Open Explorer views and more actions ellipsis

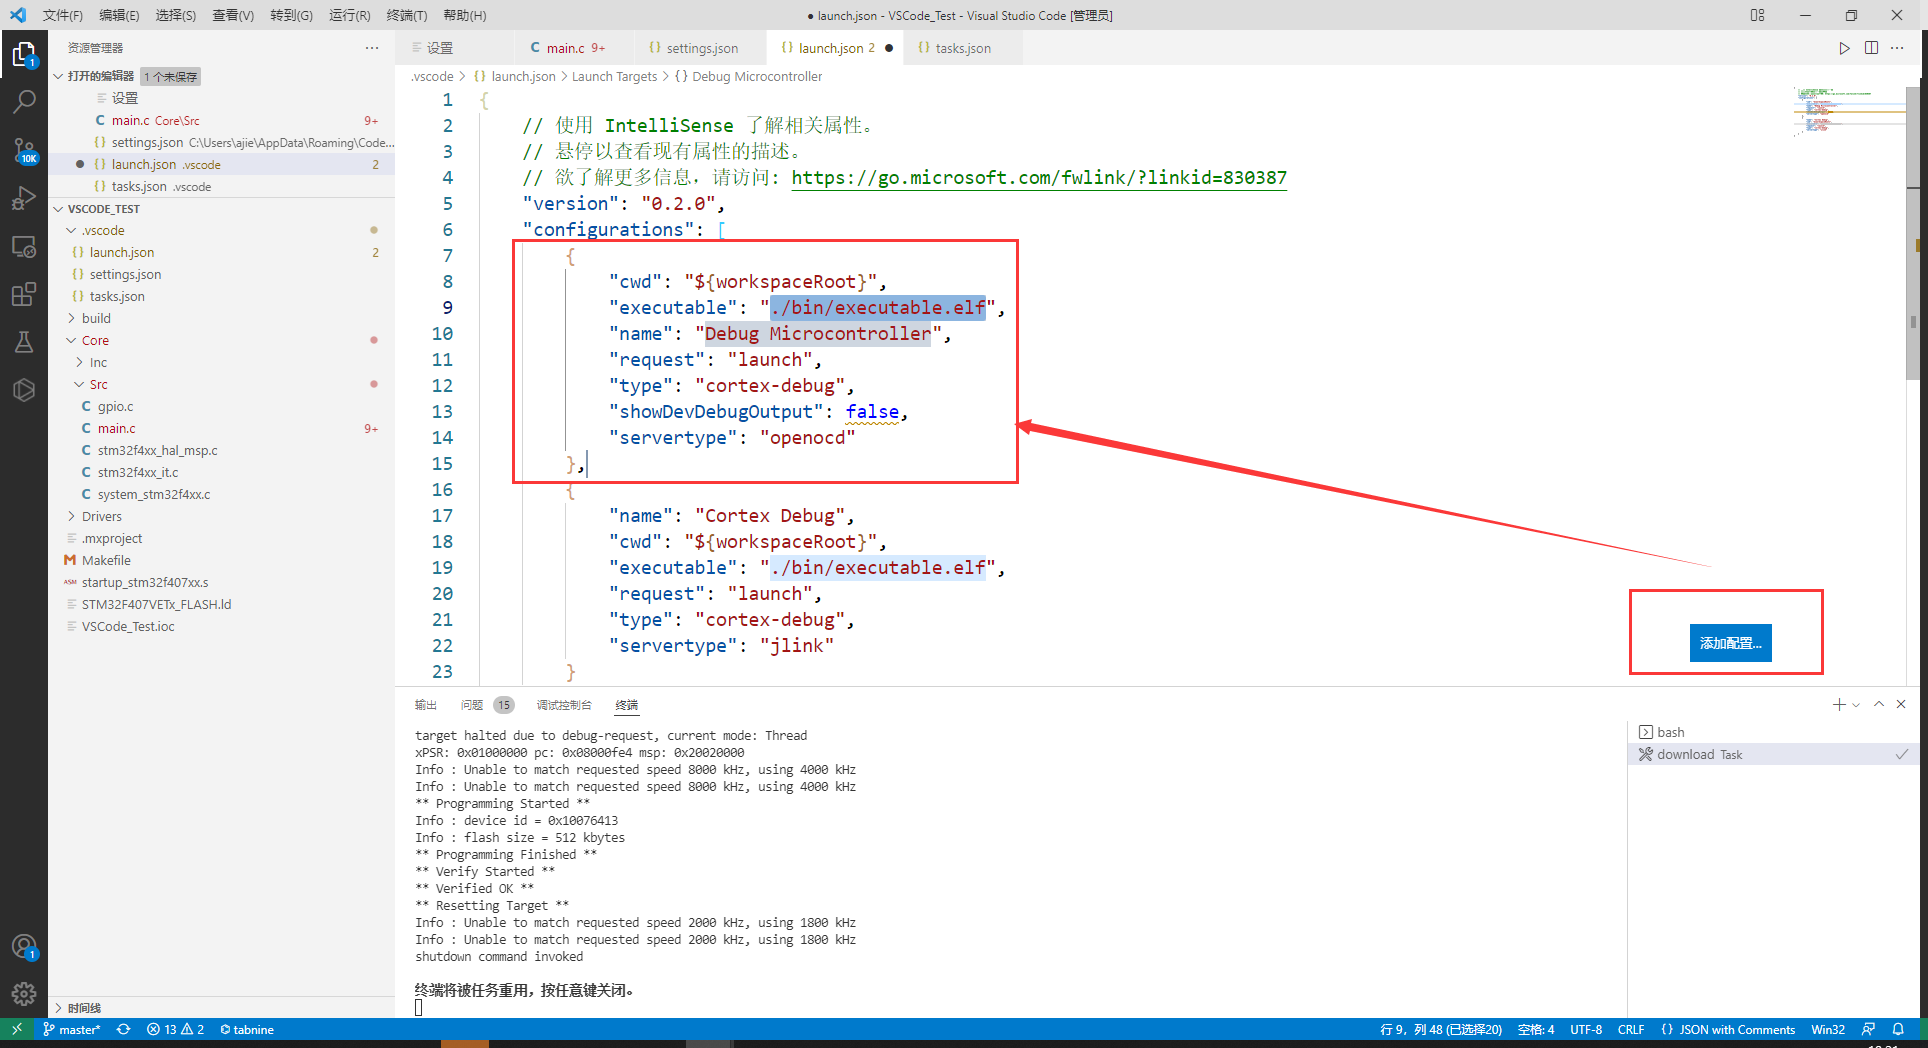click(x=372, y=48)
